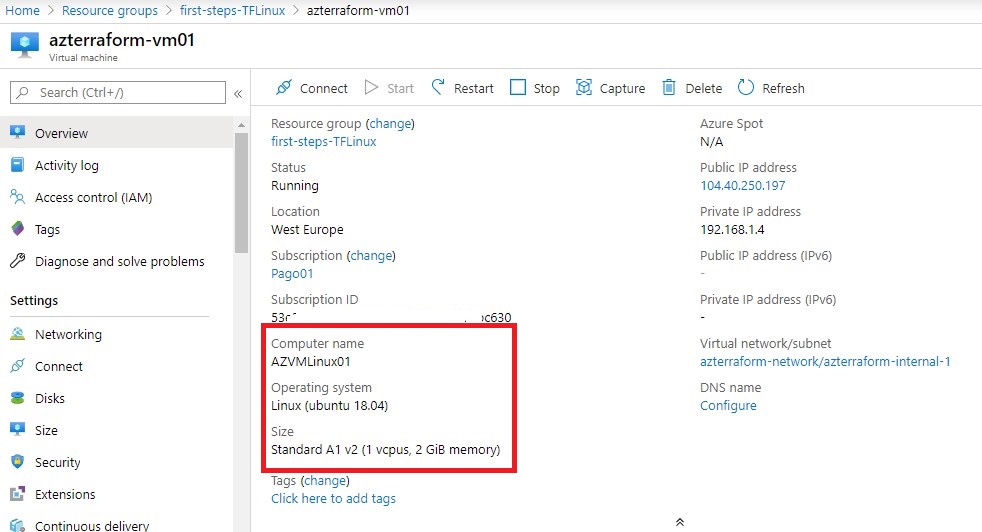Click the Tags icon in sidebar
Image resolution: width=982 pixels, height=532 pixels.
pos(17,229)
